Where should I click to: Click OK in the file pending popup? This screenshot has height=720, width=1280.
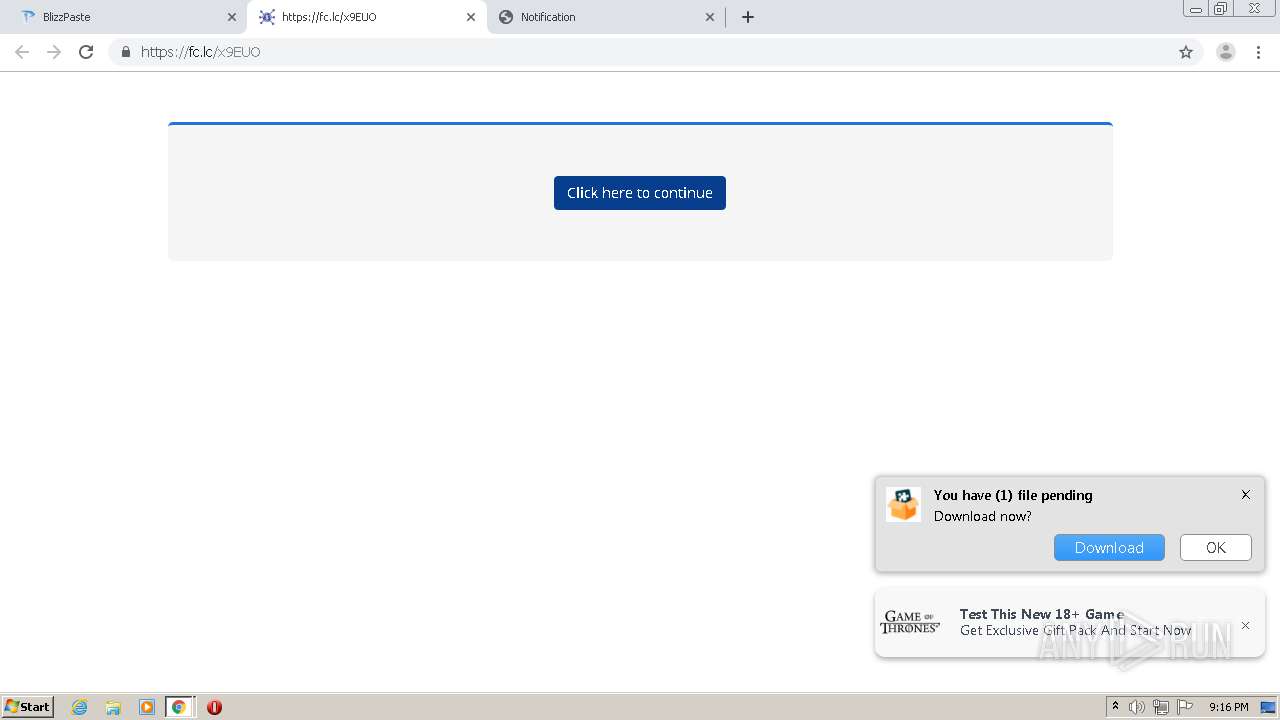click(1216, 547)
